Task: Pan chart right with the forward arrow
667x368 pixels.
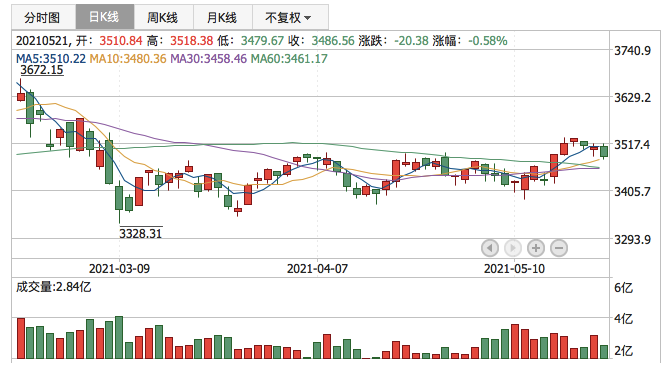Action: tap(513, 248)
